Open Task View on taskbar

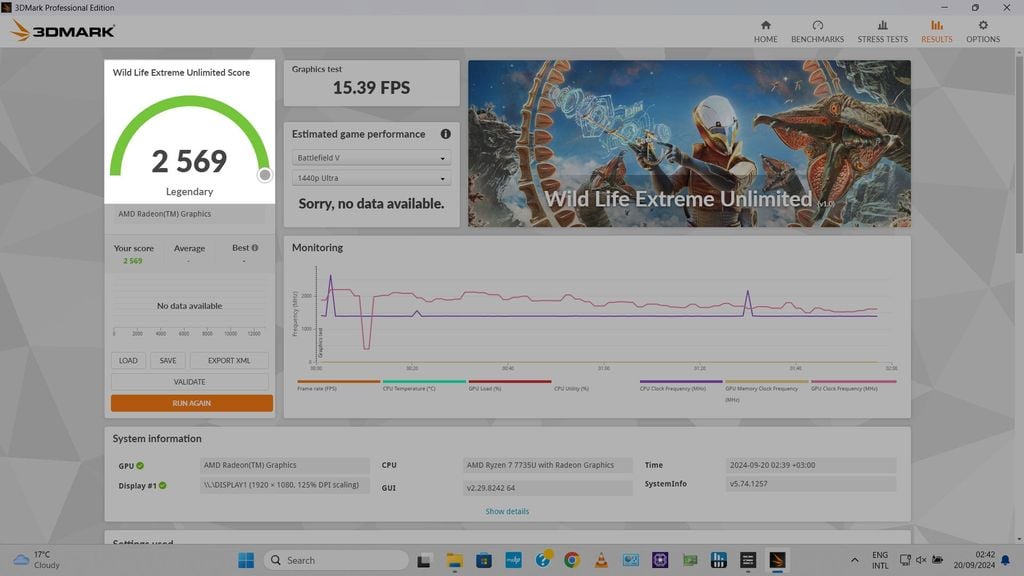[x=424, y=560]
